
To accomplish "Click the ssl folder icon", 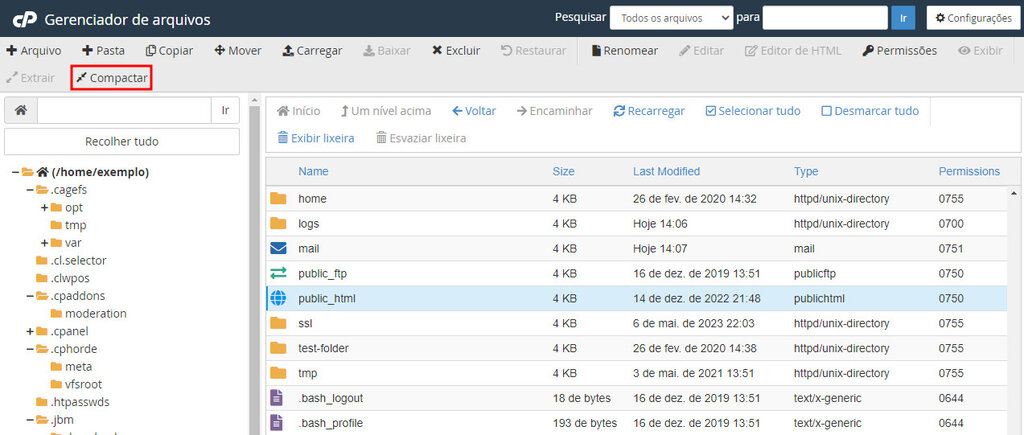I will (x=278, y=323).
